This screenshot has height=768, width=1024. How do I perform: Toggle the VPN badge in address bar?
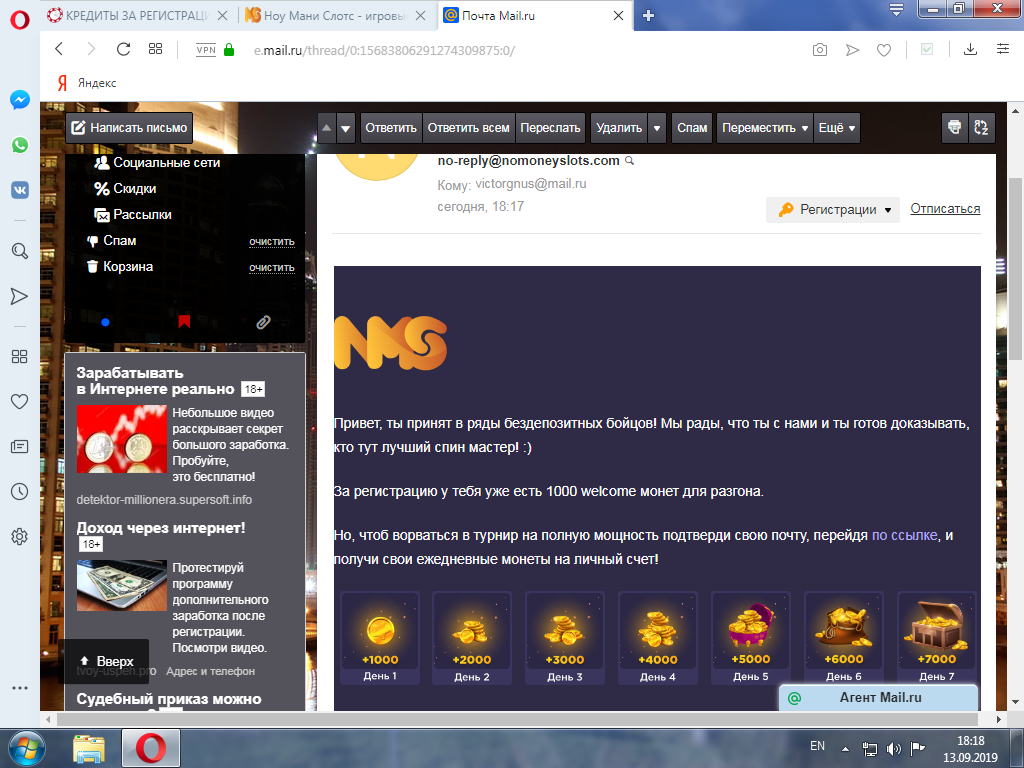click(x=206, y=50)
